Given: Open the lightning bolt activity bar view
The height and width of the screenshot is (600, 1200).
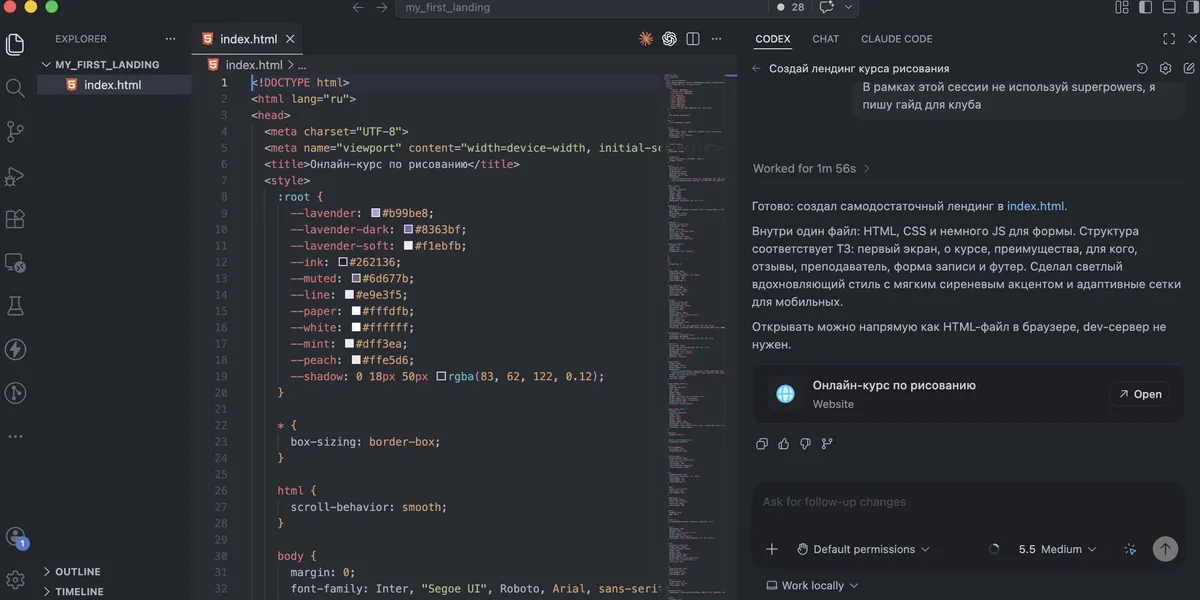Looking at the screenshot, I should pos(15,349).
